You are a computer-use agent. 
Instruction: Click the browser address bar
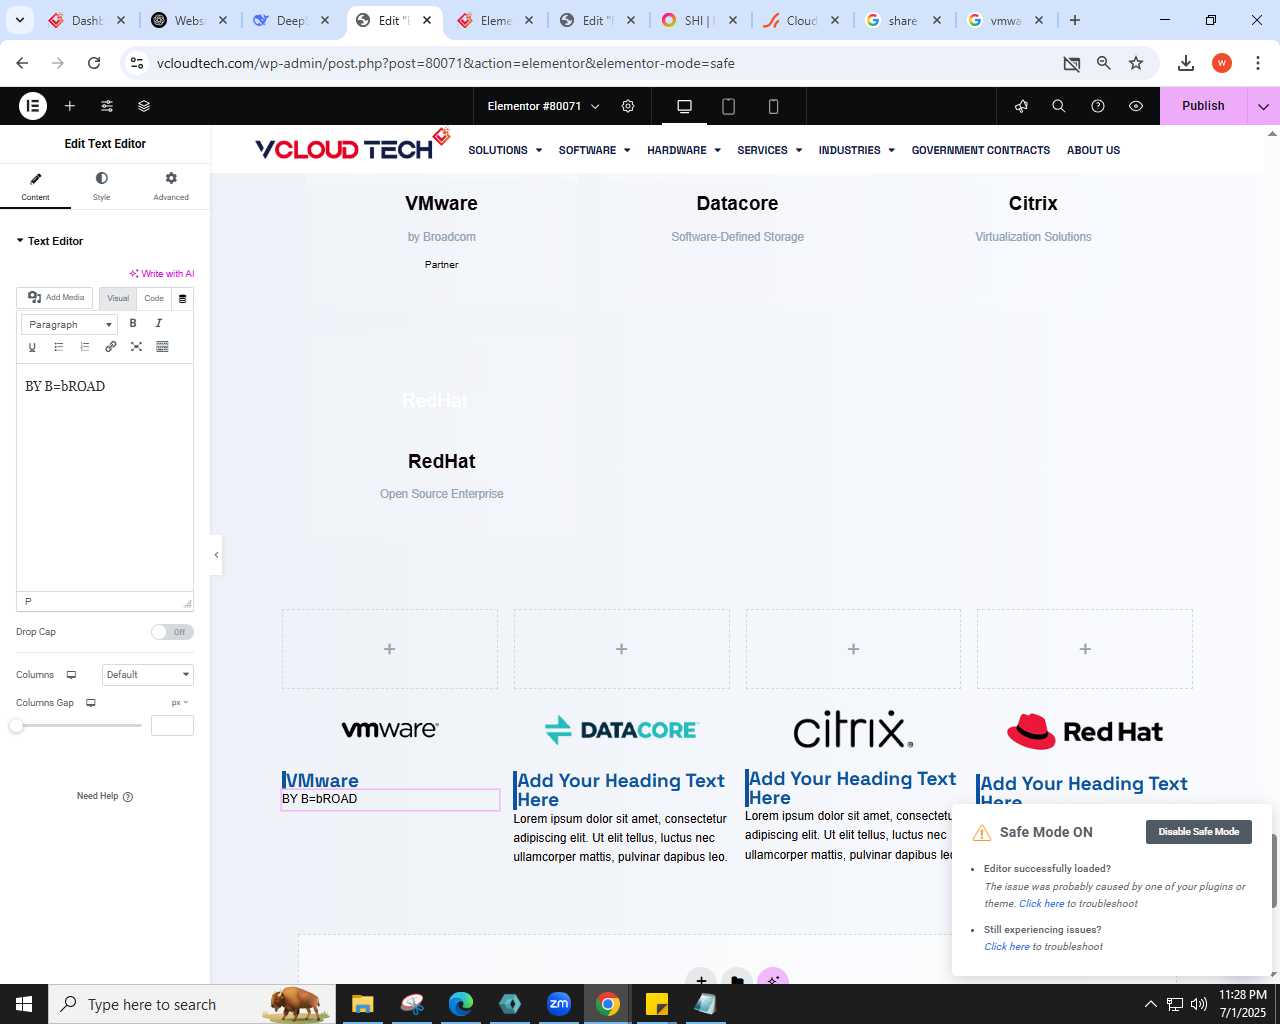click(600, 63)
